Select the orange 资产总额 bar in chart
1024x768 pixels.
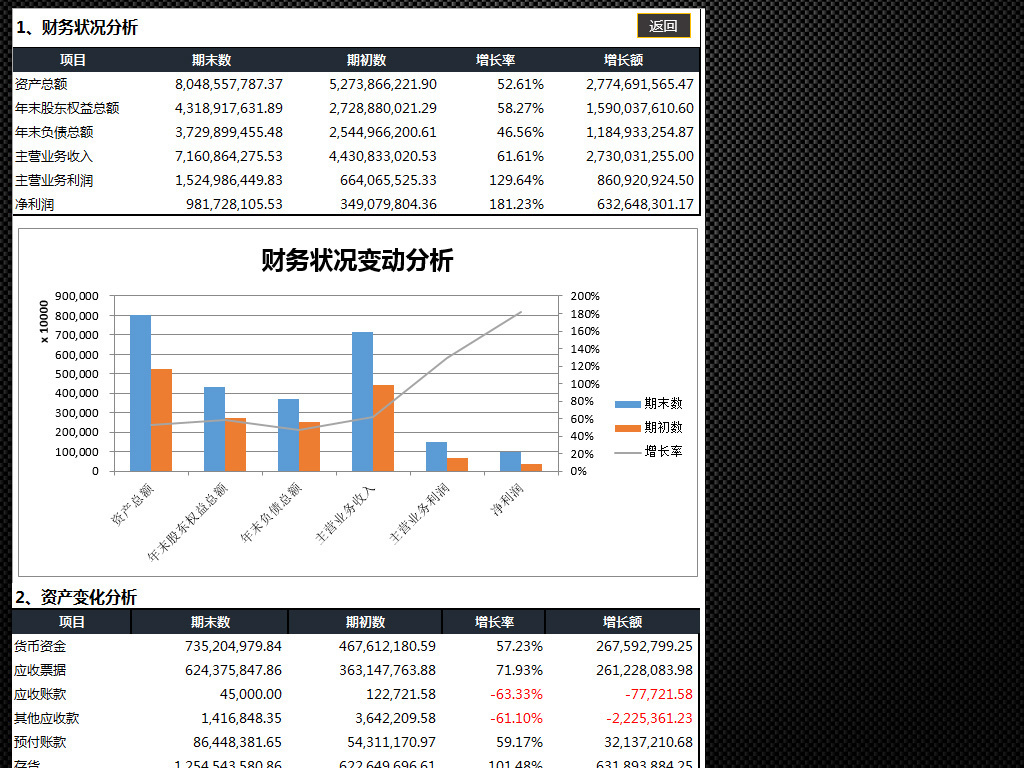161,420
